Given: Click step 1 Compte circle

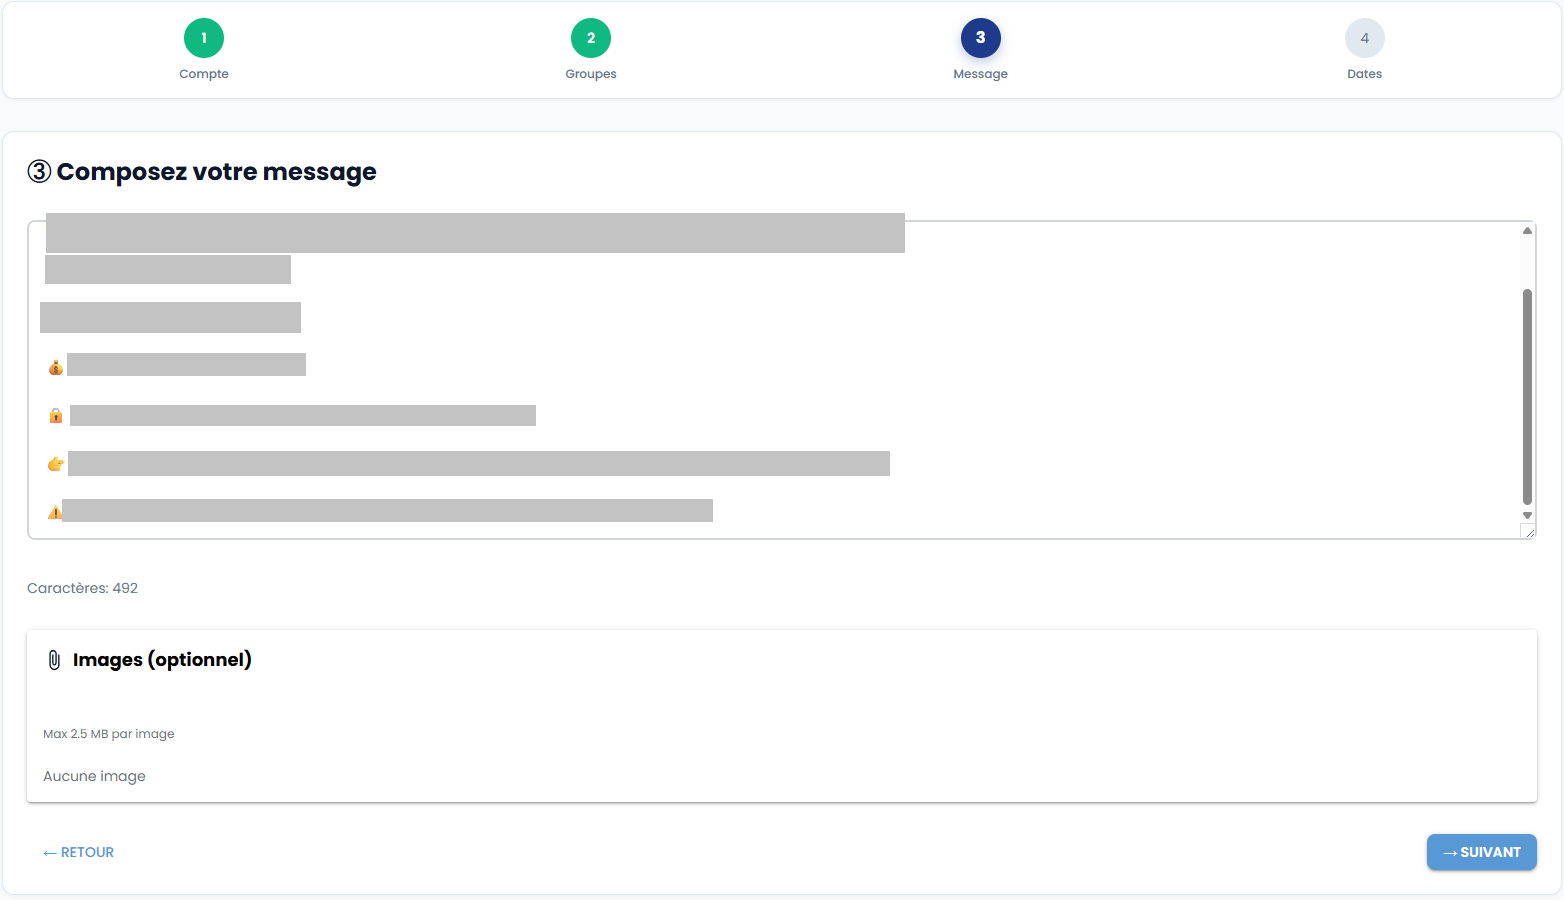Looking at the screenshot, I should pyautogui.click(x=204, y=38).
